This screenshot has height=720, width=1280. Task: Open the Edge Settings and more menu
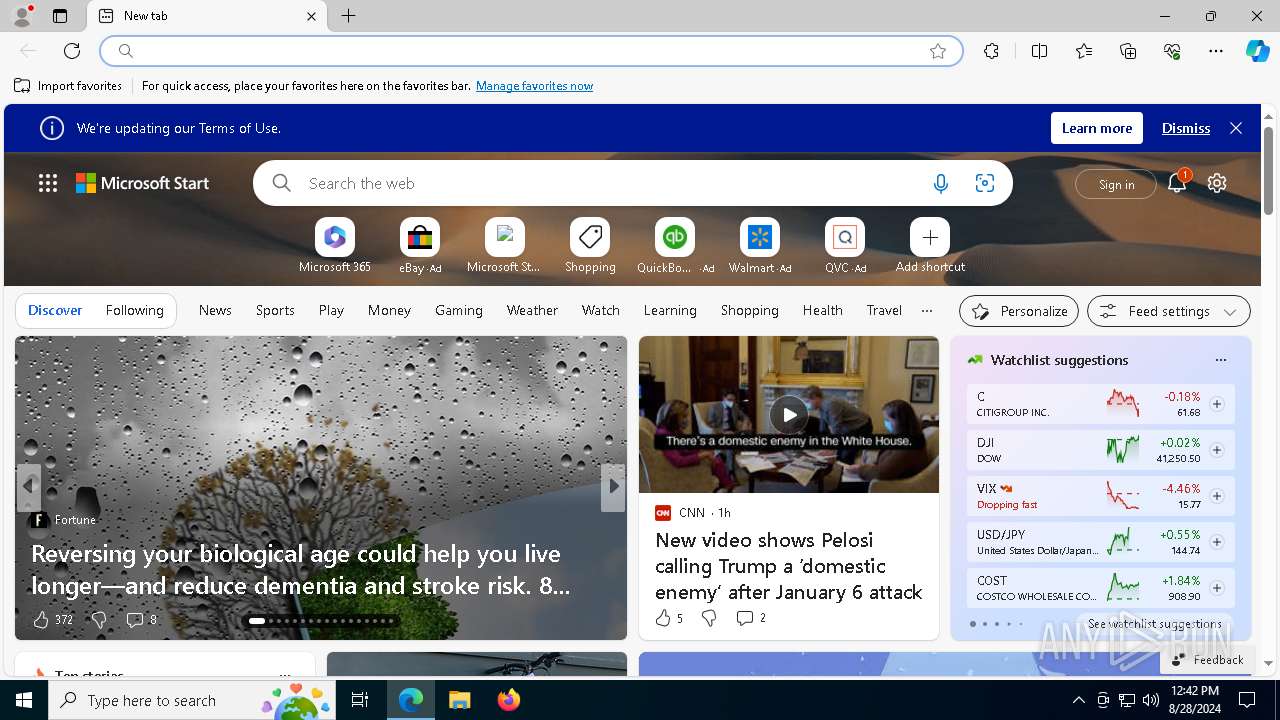pyautogui.click(x=1216, y=51)
